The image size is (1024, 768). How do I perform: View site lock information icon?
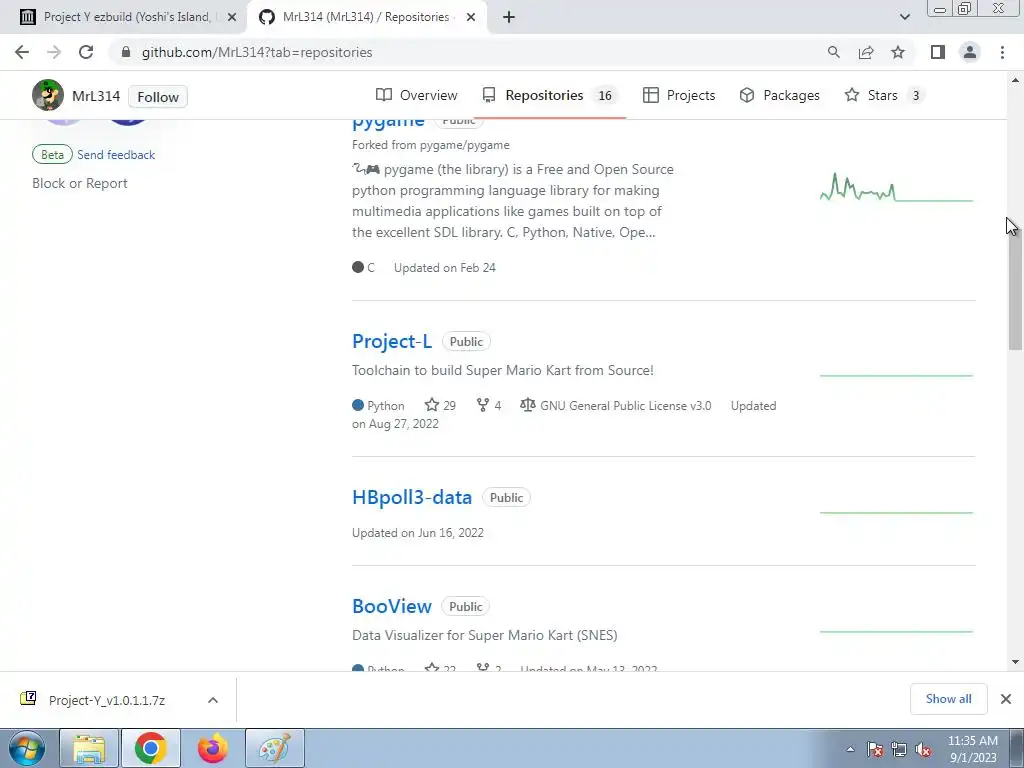coord(126,52)
